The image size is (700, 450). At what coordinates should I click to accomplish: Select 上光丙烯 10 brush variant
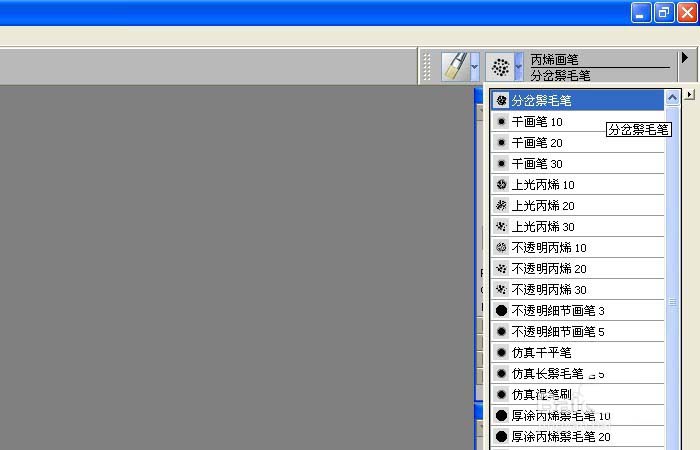[578, 184]
